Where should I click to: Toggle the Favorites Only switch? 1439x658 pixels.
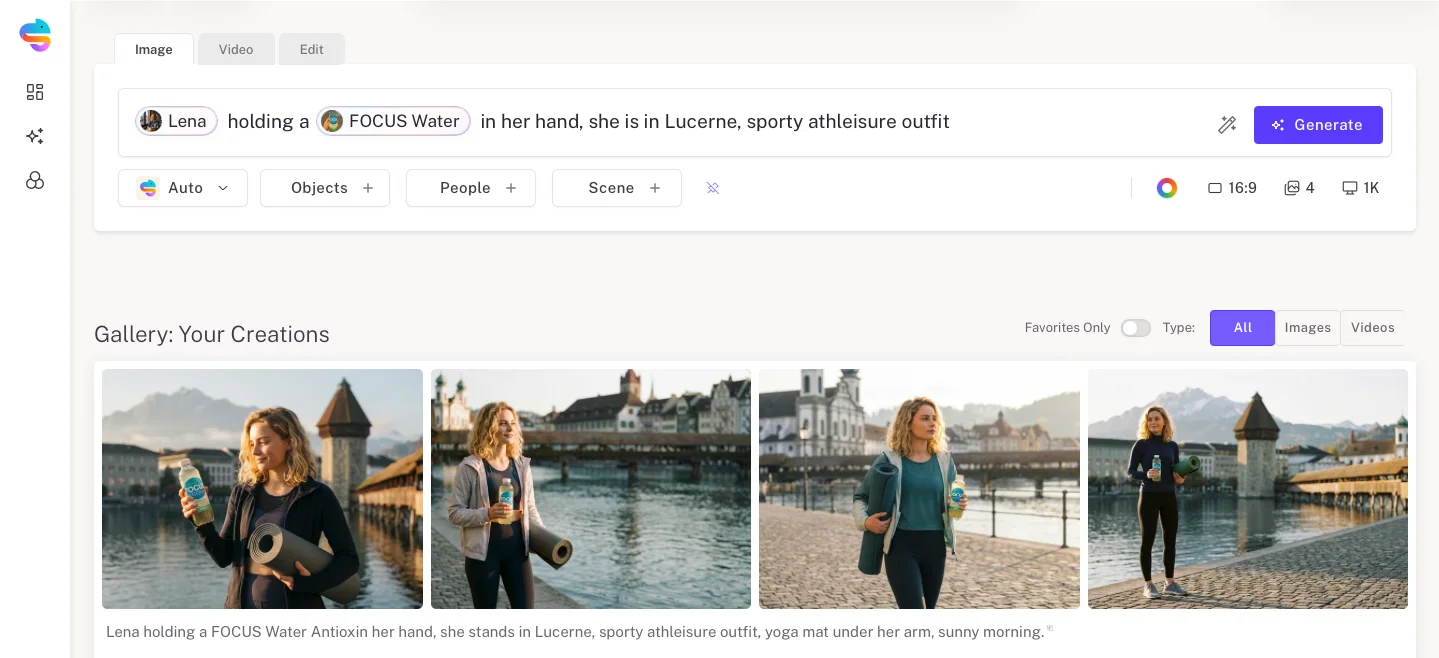click(x=1135, y=328)
